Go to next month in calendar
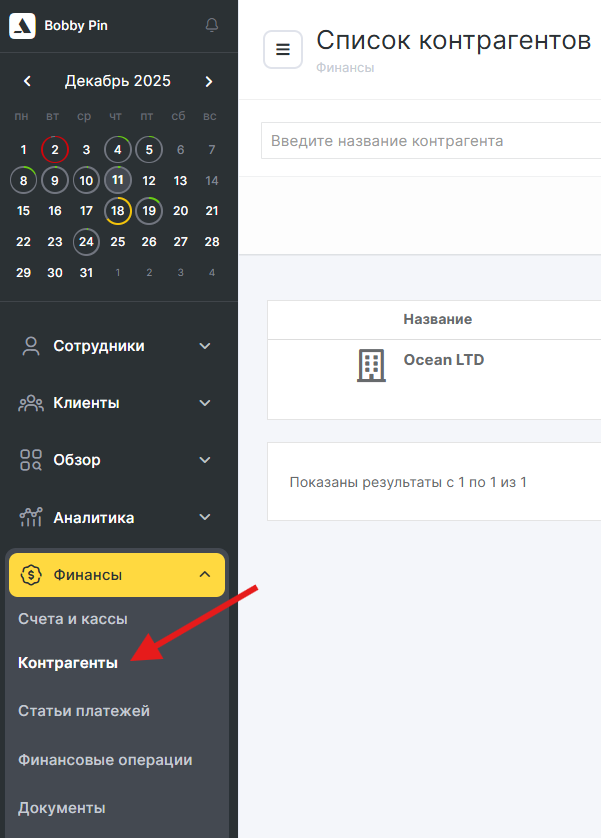 (208, 81)
